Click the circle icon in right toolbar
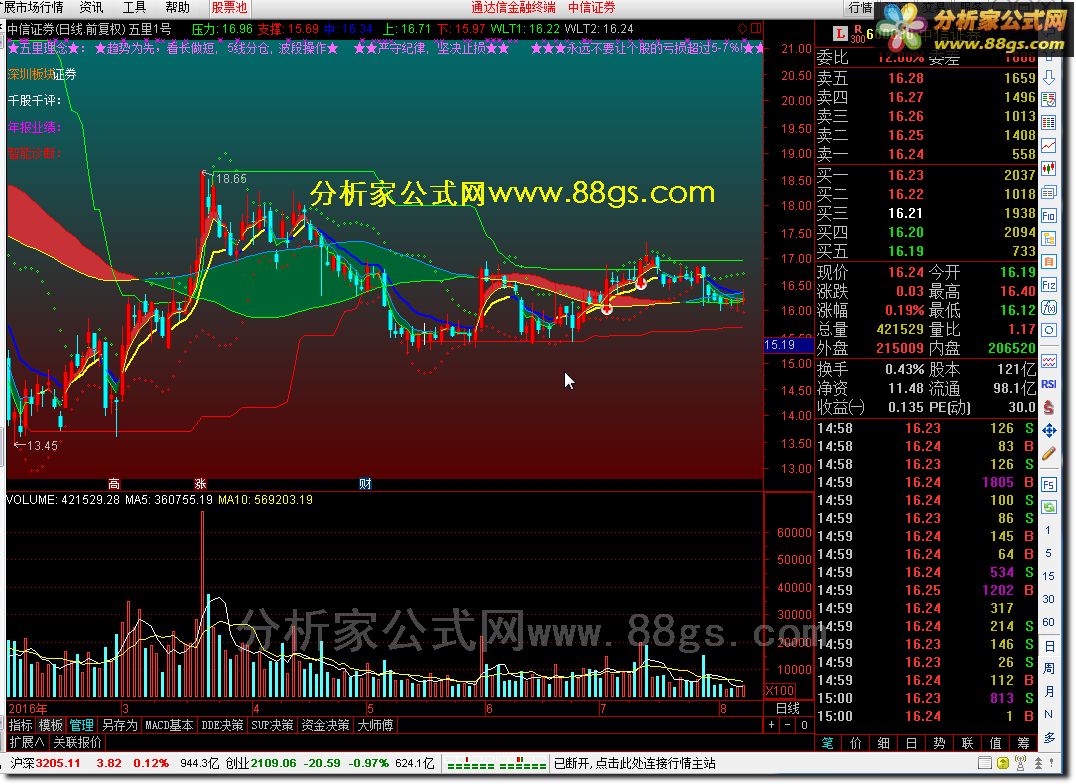Image resolution: width=1076 pixels, height=784 pixels. [1049, 330]
